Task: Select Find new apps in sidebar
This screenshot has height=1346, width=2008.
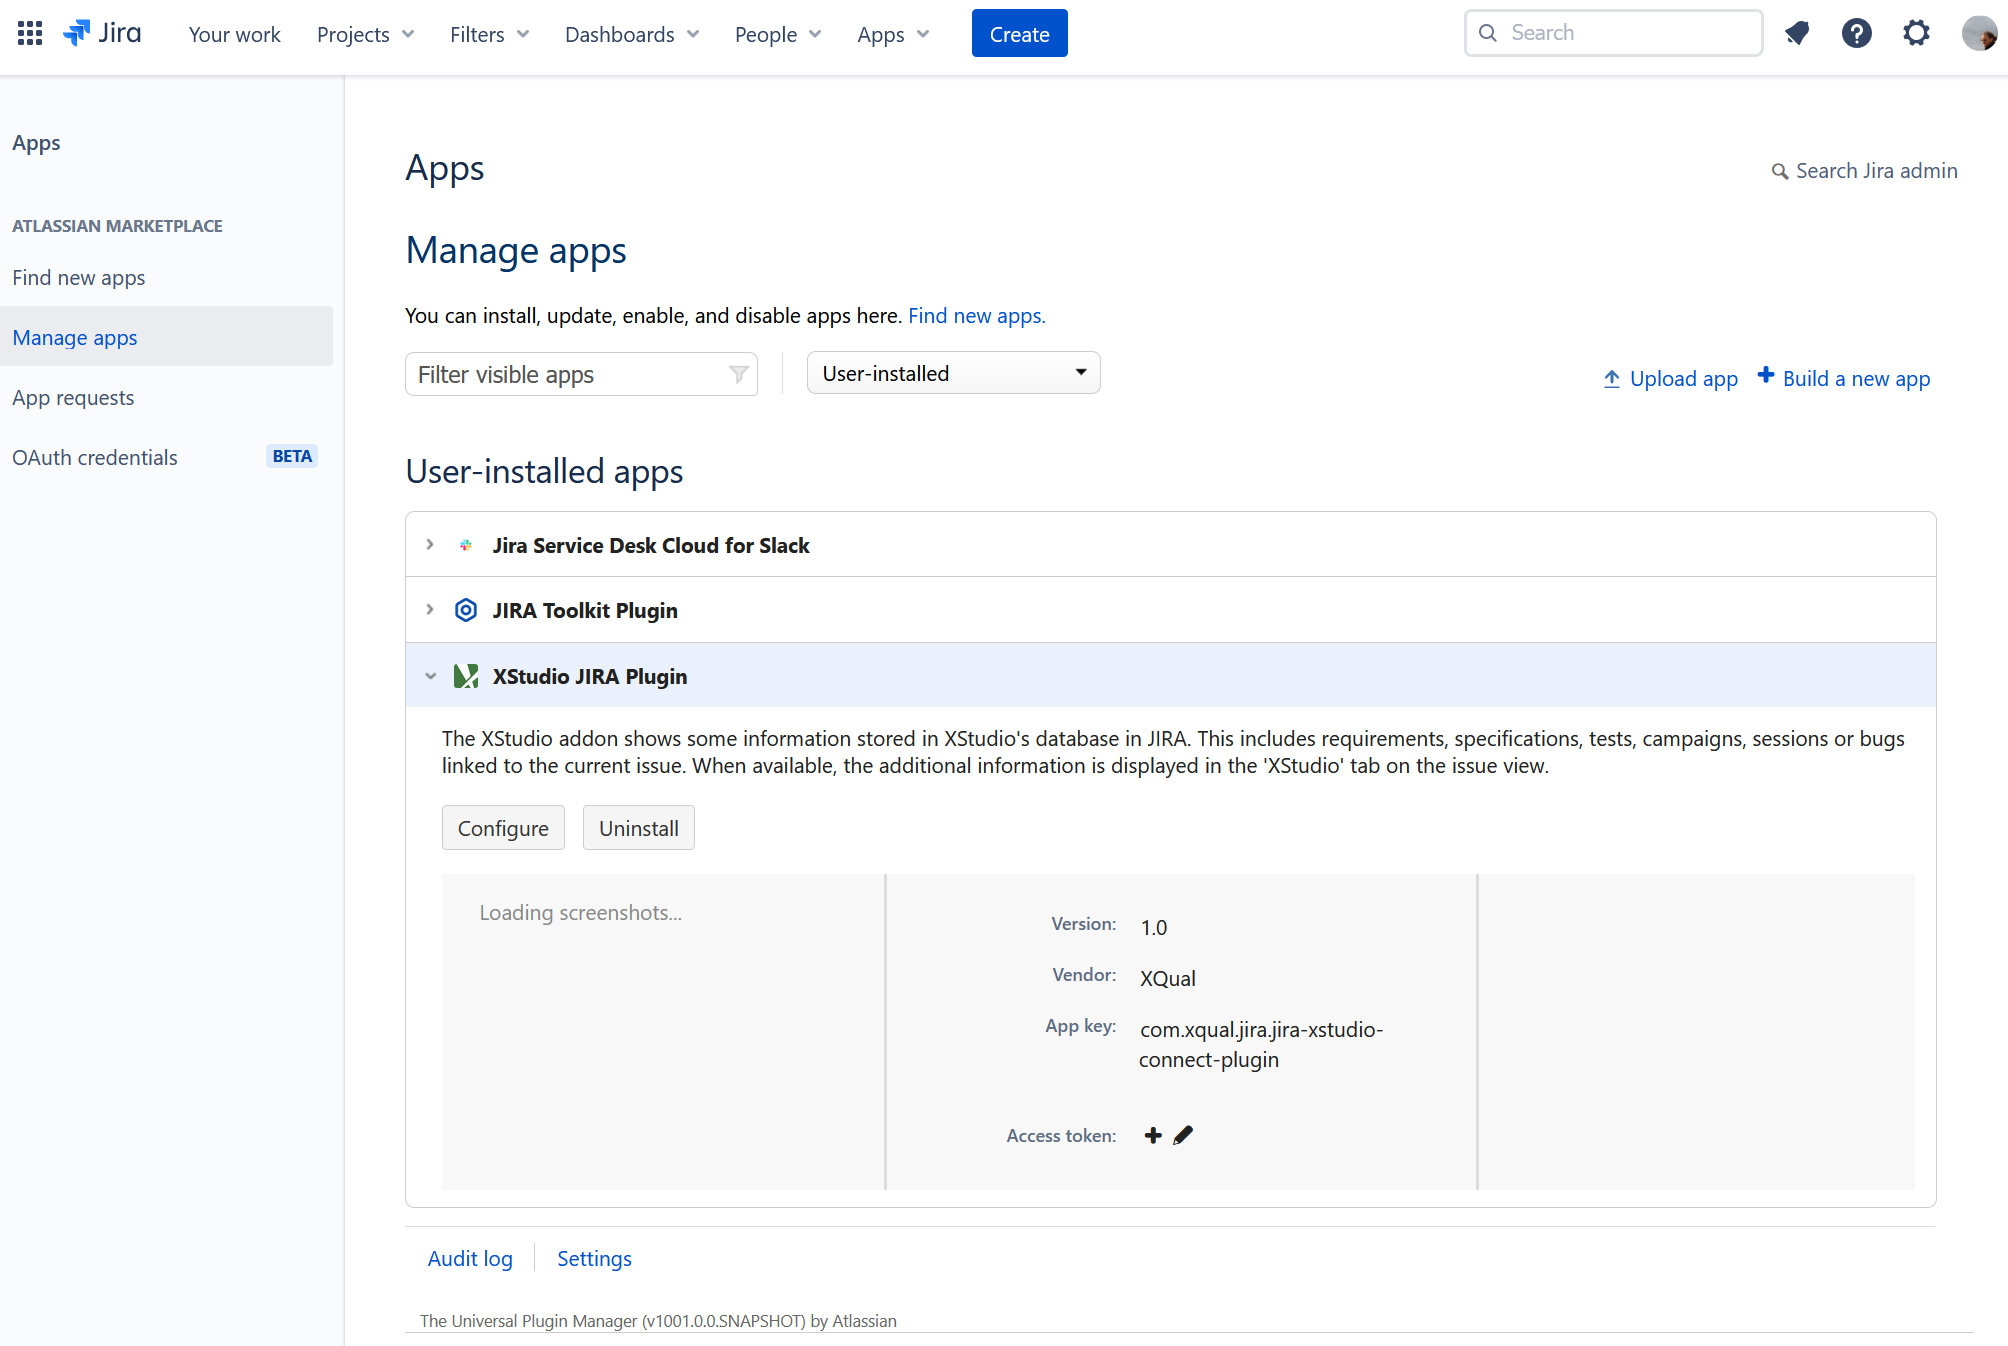Action: point(79,278)
